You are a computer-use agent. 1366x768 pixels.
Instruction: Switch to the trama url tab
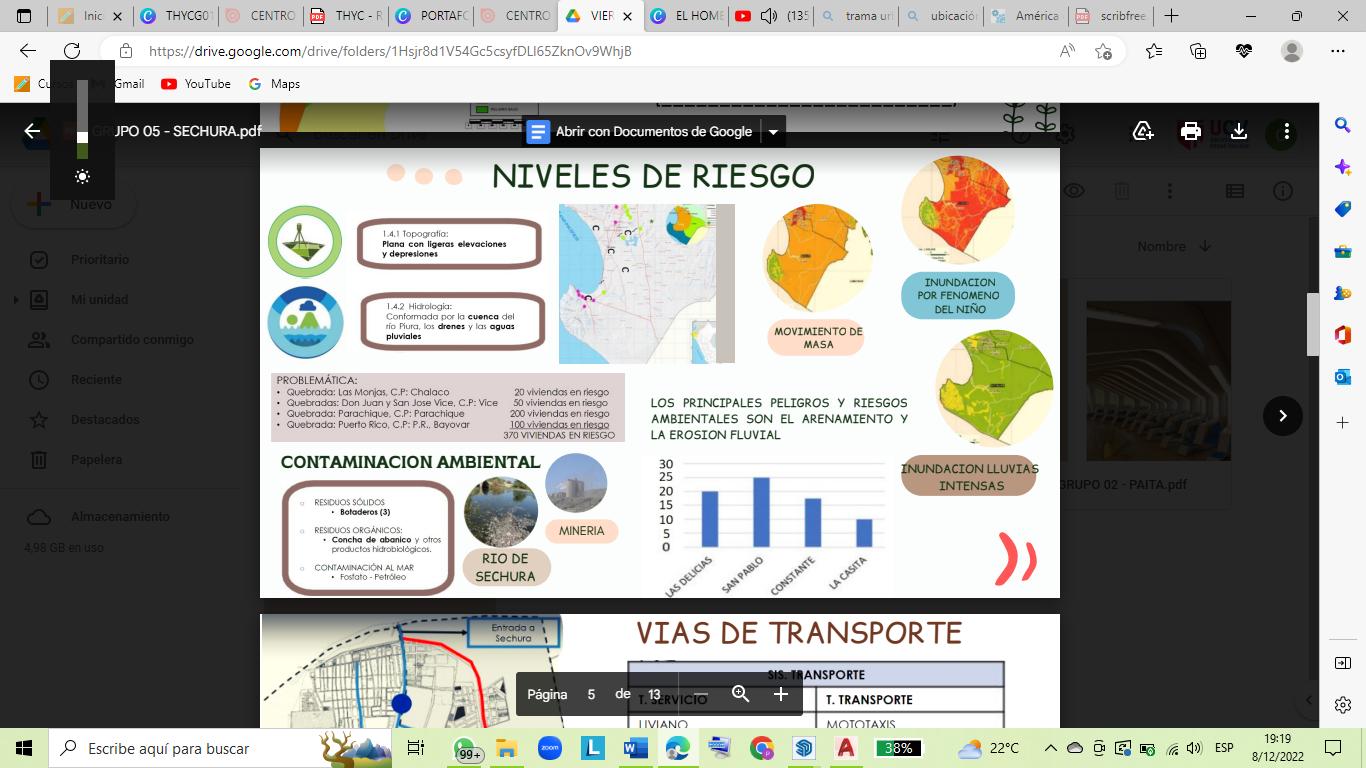point(855,16)
